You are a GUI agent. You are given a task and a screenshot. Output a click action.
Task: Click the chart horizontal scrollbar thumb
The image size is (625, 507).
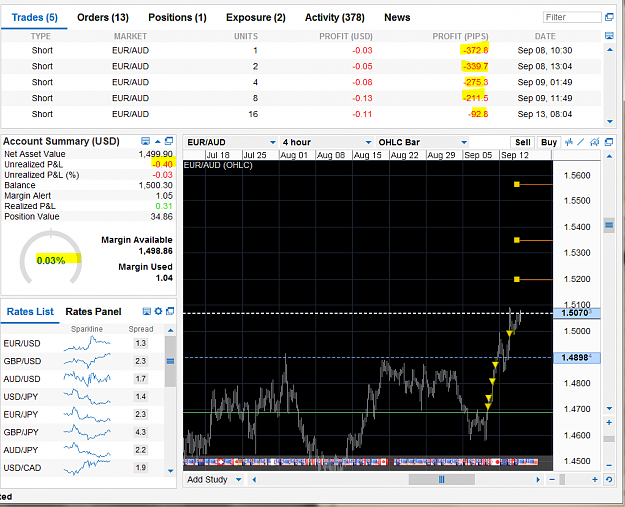click(x=442, y=479)
